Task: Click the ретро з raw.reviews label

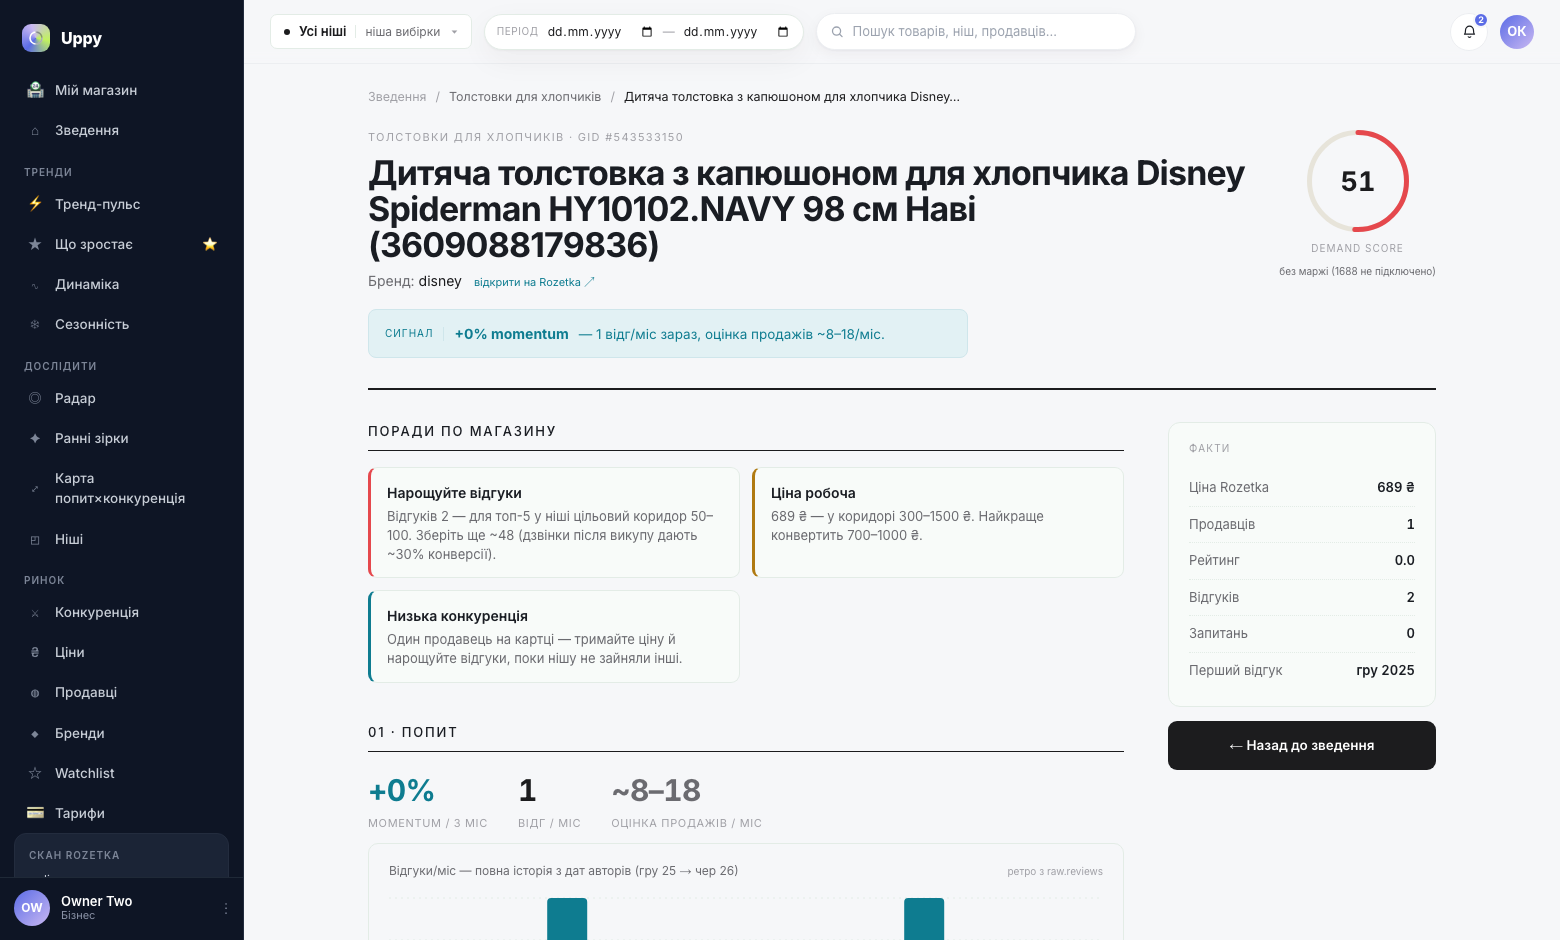Action: (x=1055, y=871)
